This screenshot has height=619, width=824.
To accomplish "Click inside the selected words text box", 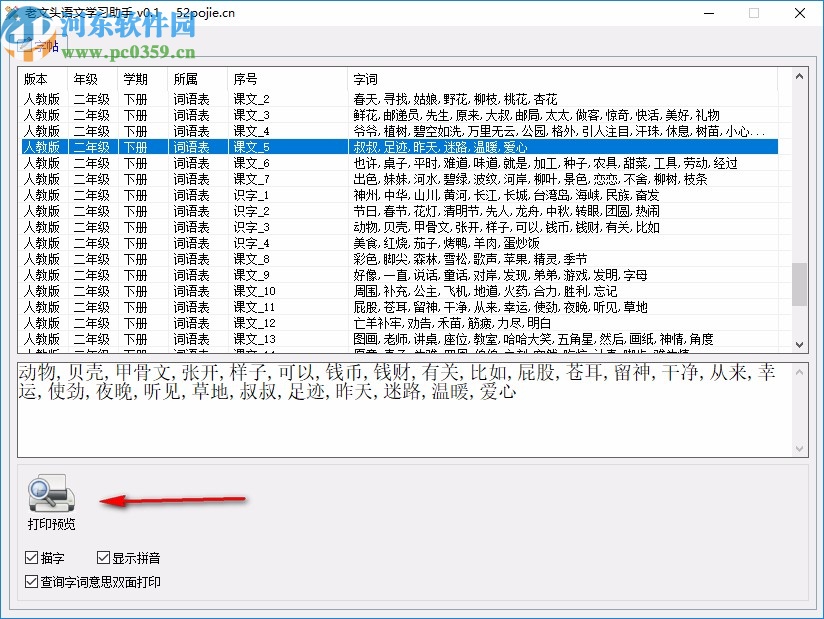I will click(405, 410).
